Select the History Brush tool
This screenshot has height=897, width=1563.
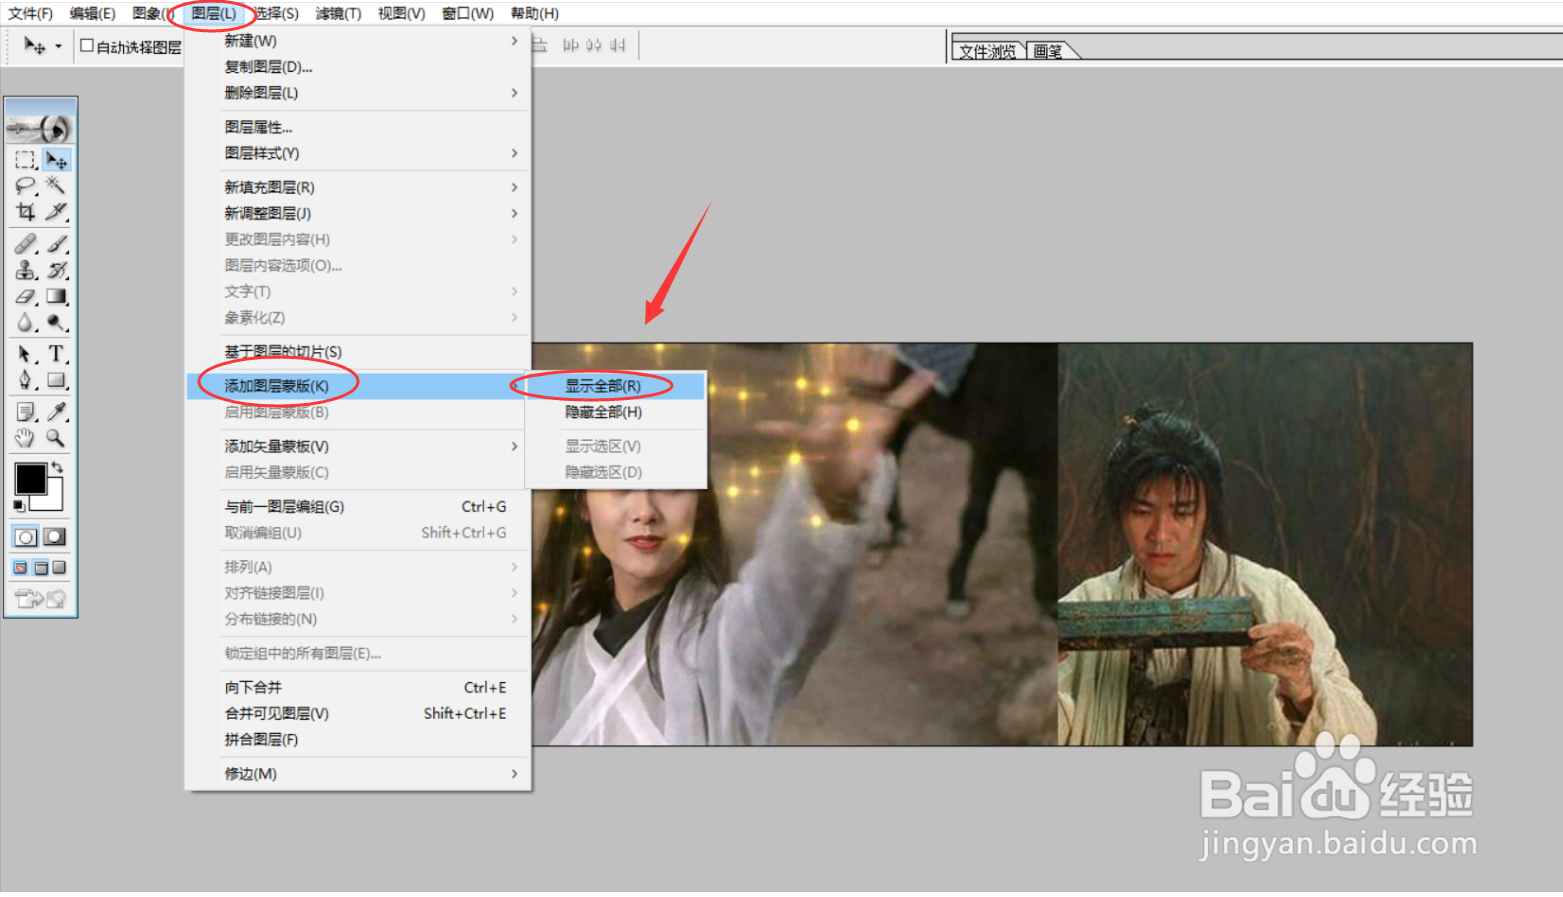pyautogui.click(x=56, y=270)
